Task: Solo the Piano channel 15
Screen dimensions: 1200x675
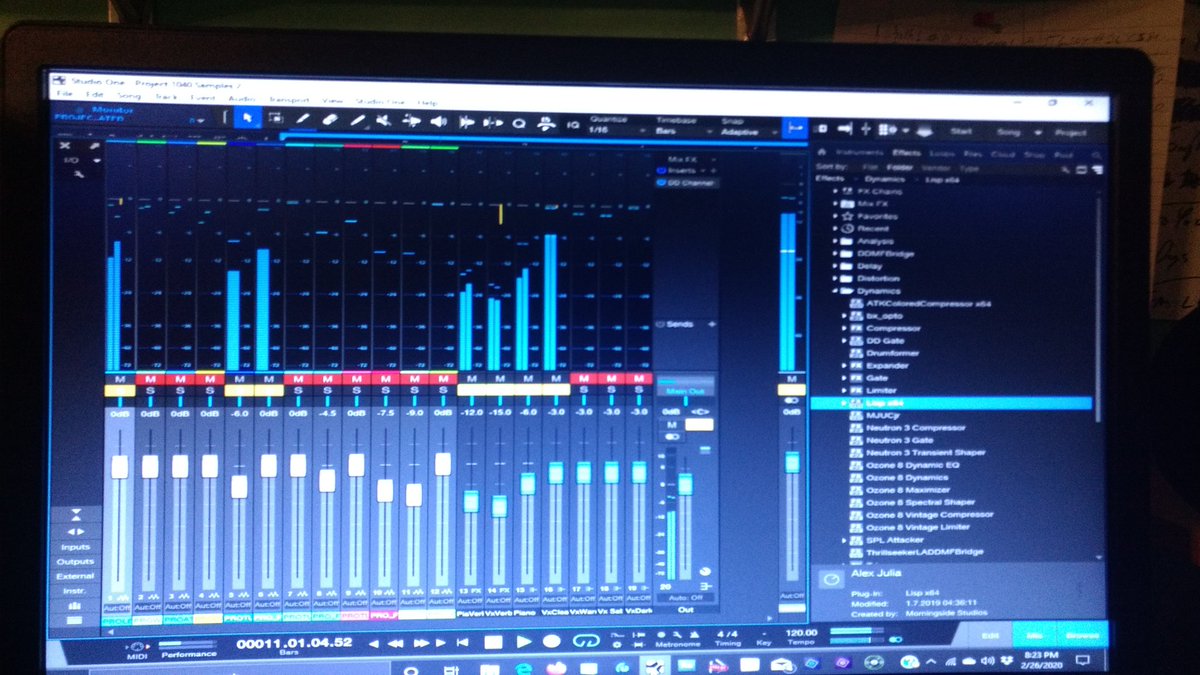Action: click(x=527, y=389)
